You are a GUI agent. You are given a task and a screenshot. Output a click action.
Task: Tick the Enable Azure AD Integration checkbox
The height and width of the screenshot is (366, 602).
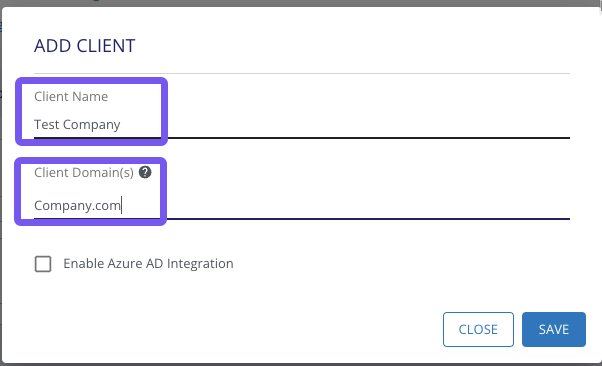click(43, 264)
